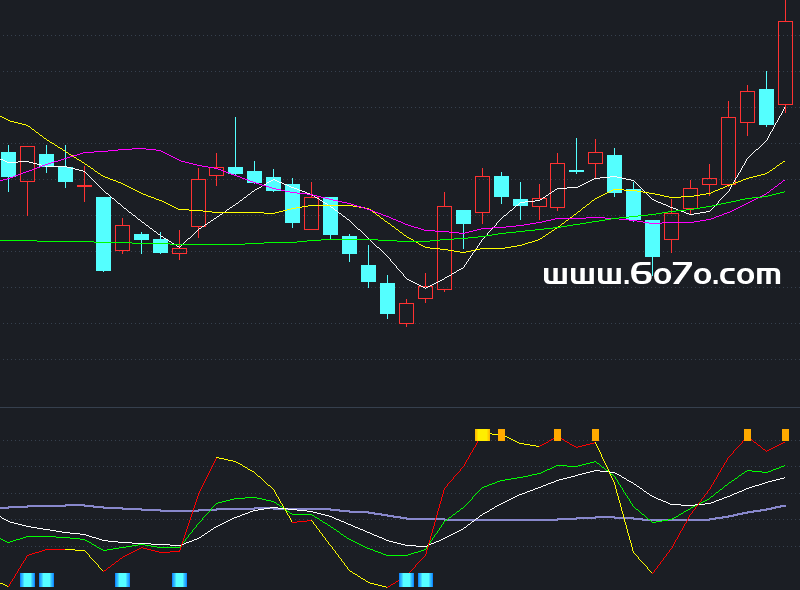Click the wide yellow overbought signal marker
Viewport: 800px width, 590px height.
coord(482,435)
